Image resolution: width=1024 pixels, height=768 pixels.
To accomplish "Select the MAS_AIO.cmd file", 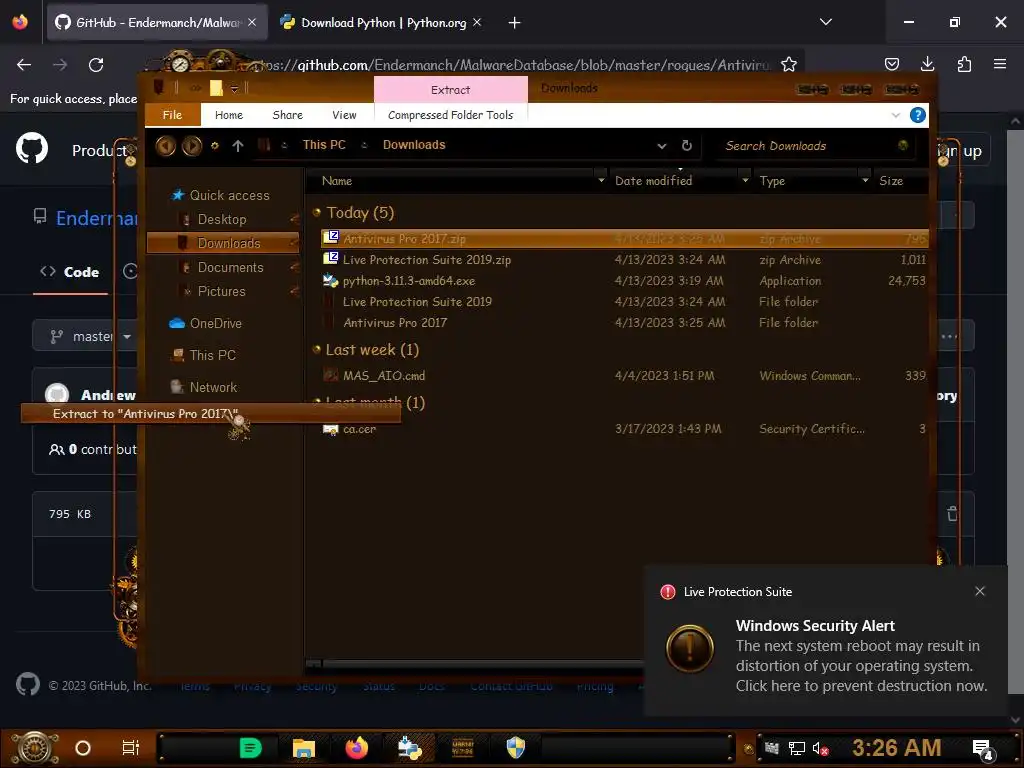I will 624,376.
